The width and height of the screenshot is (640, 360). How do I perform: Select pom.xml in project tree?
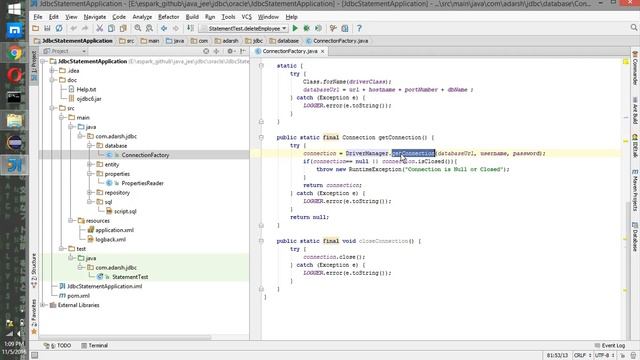[x=78, y=296]
